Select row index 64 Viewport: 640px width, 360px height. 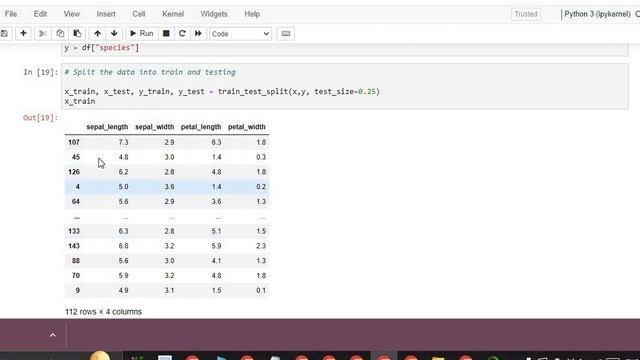pos(76,202)
